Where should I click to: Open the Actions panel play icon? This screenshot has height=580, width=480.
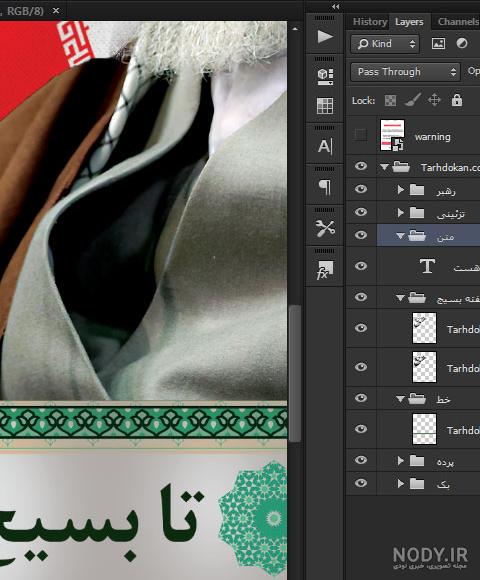click(x=325, y=37)
